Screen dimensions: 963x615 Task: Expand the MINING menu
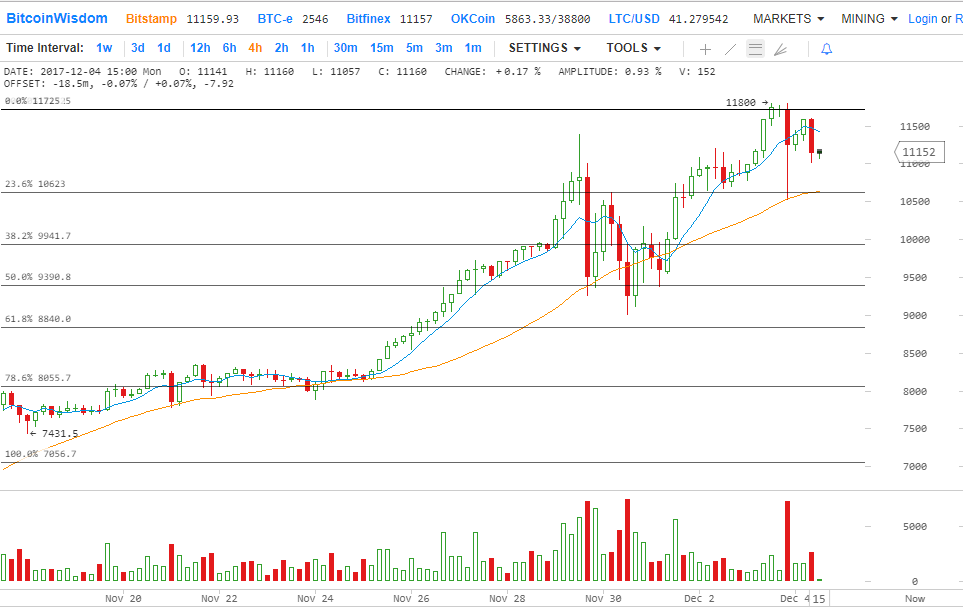tap(869, 18)
